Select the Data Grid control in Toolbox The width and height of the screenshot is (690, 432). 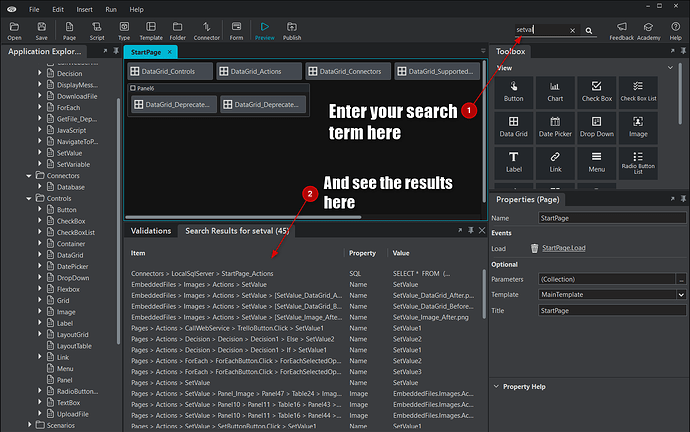(x=514, y=128)
